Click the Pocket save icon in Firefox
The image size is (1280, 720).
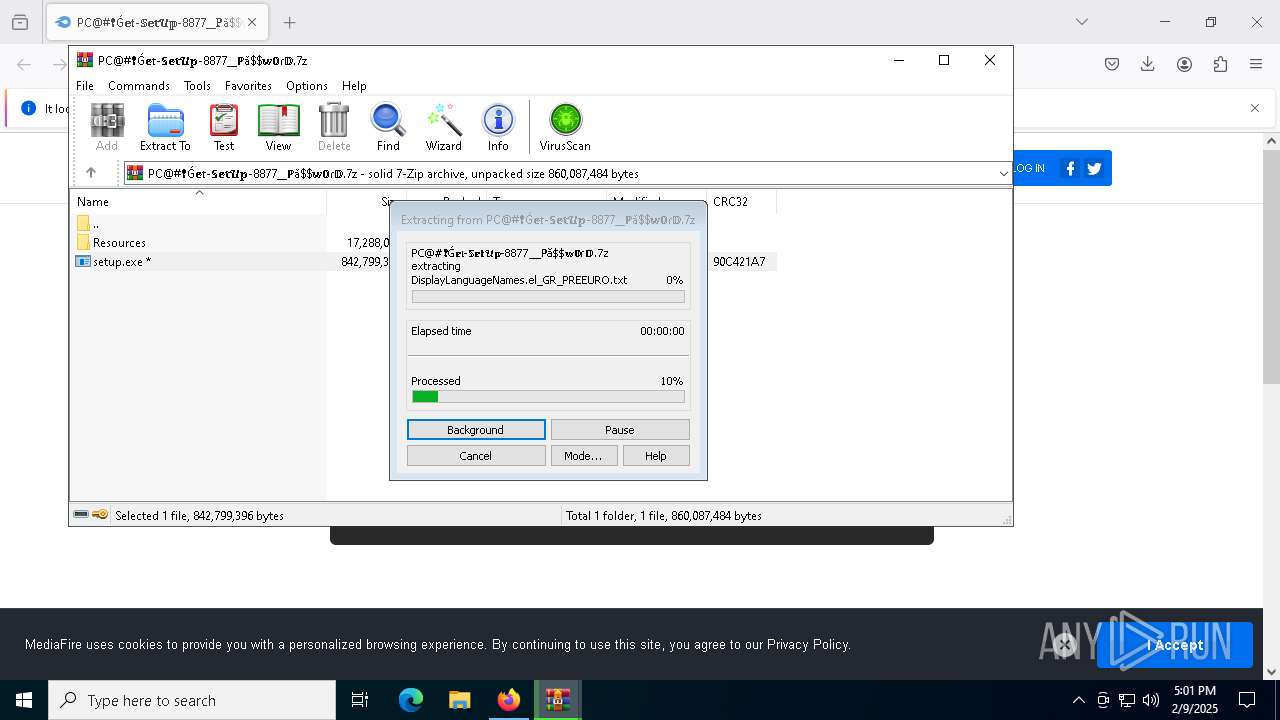point(1112,64)
